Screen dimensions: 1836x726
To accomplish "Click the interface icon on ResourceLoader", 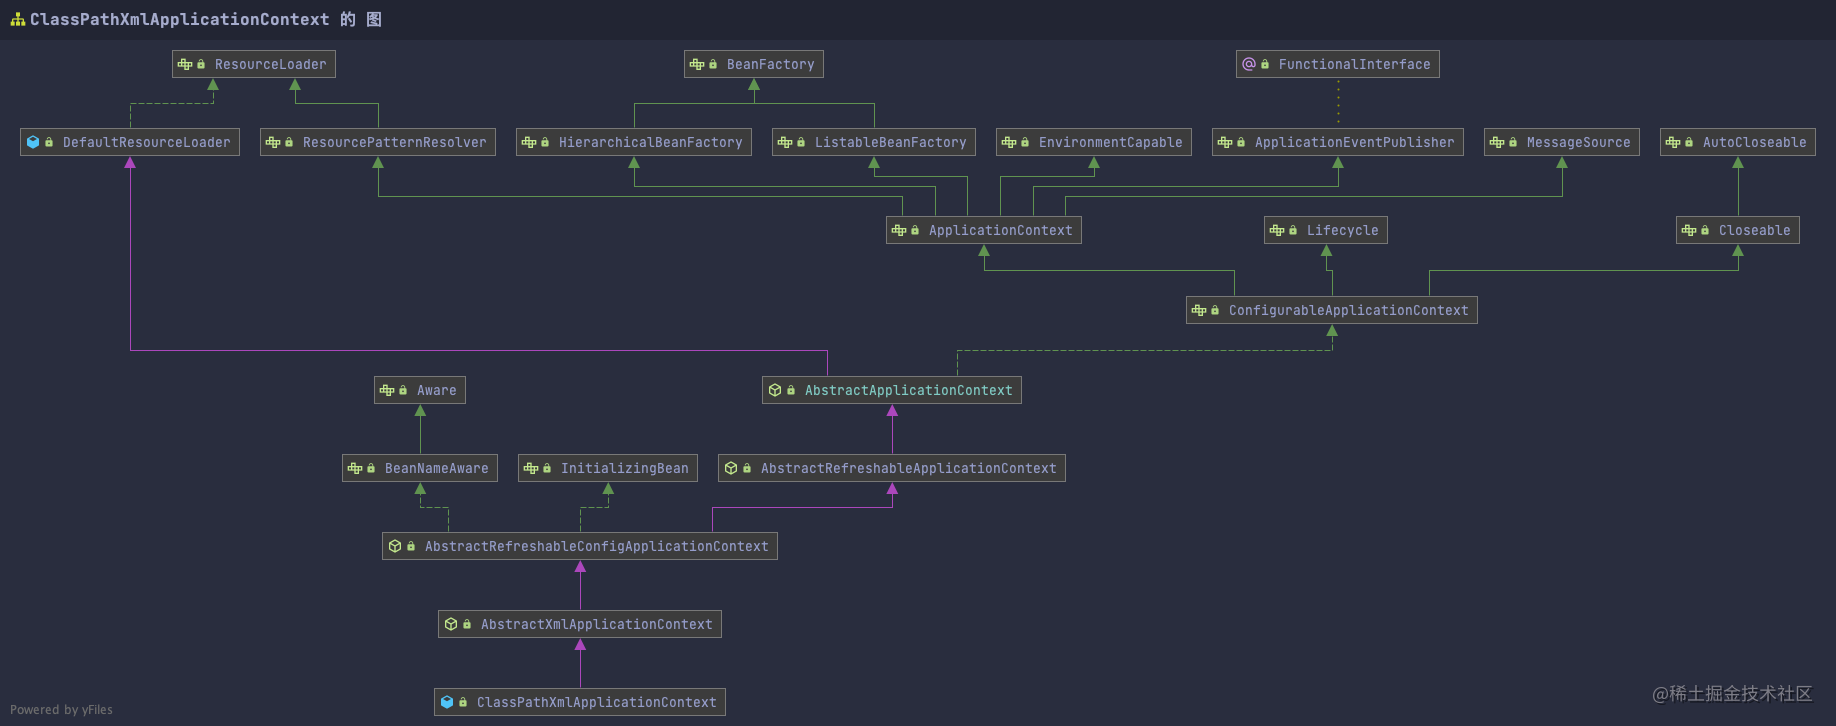I will click(x=185, y=64).
